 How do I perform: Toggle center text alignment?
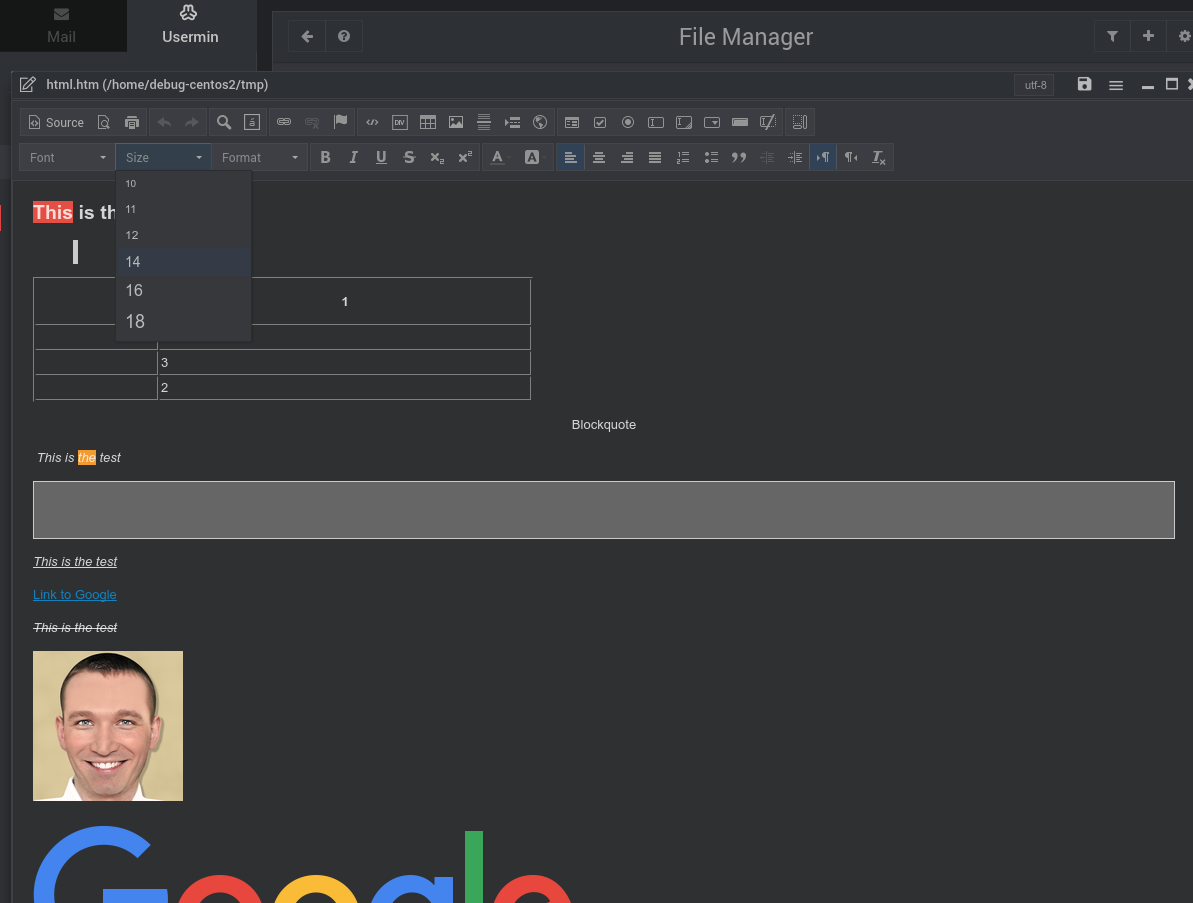click(598, 157)
